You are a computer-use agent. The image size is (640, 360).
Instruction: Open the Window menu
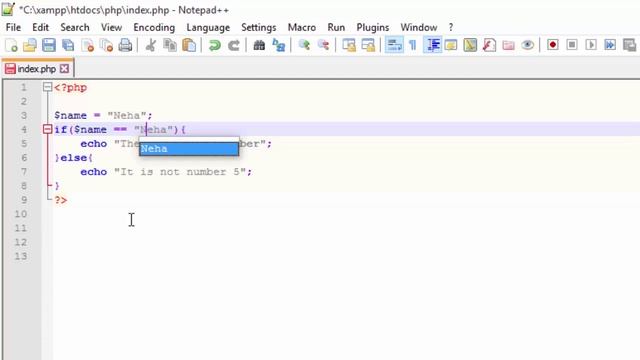[x=419, y=27]
